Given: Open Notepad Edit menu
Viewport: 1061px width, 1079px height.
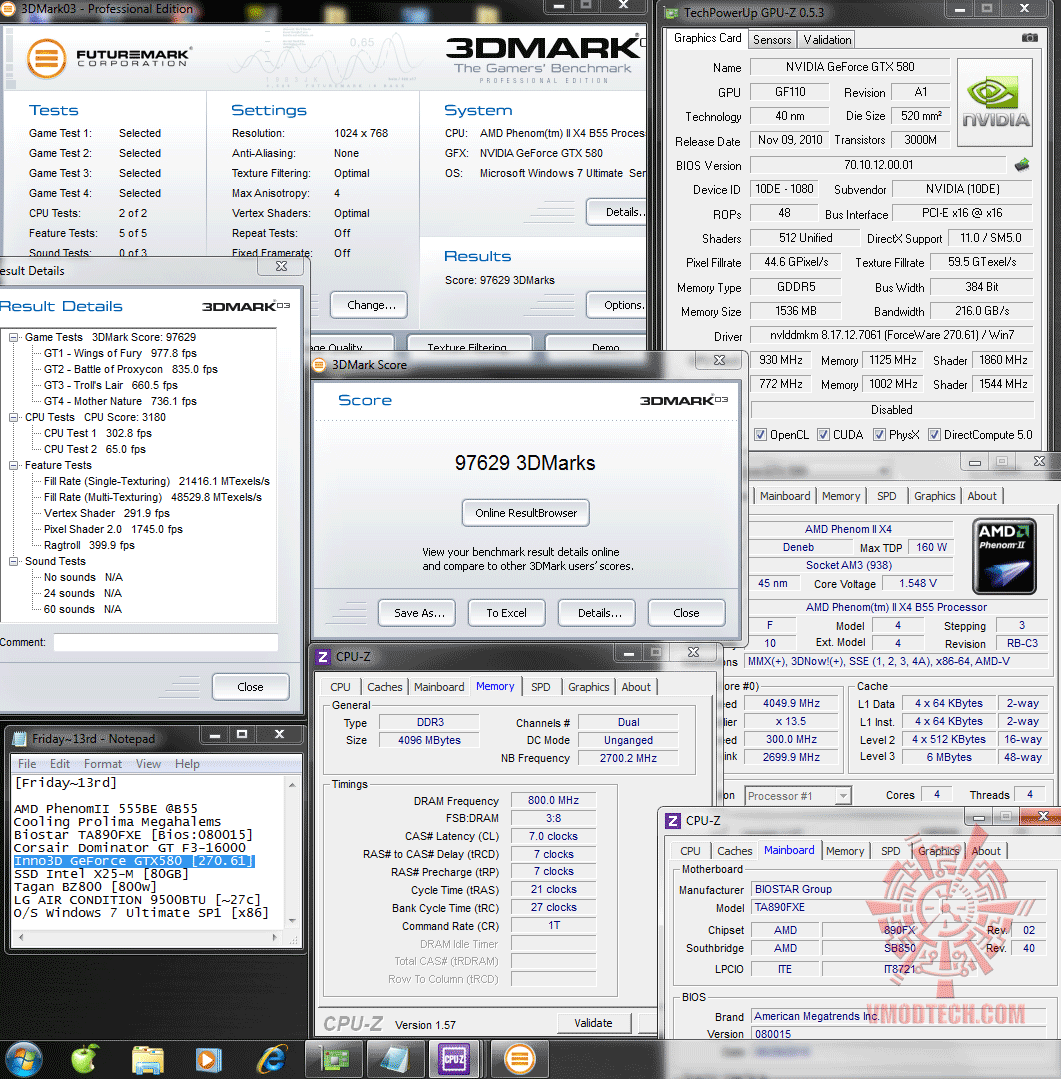Looking at the screenshot, I should (x=59, y=764).
